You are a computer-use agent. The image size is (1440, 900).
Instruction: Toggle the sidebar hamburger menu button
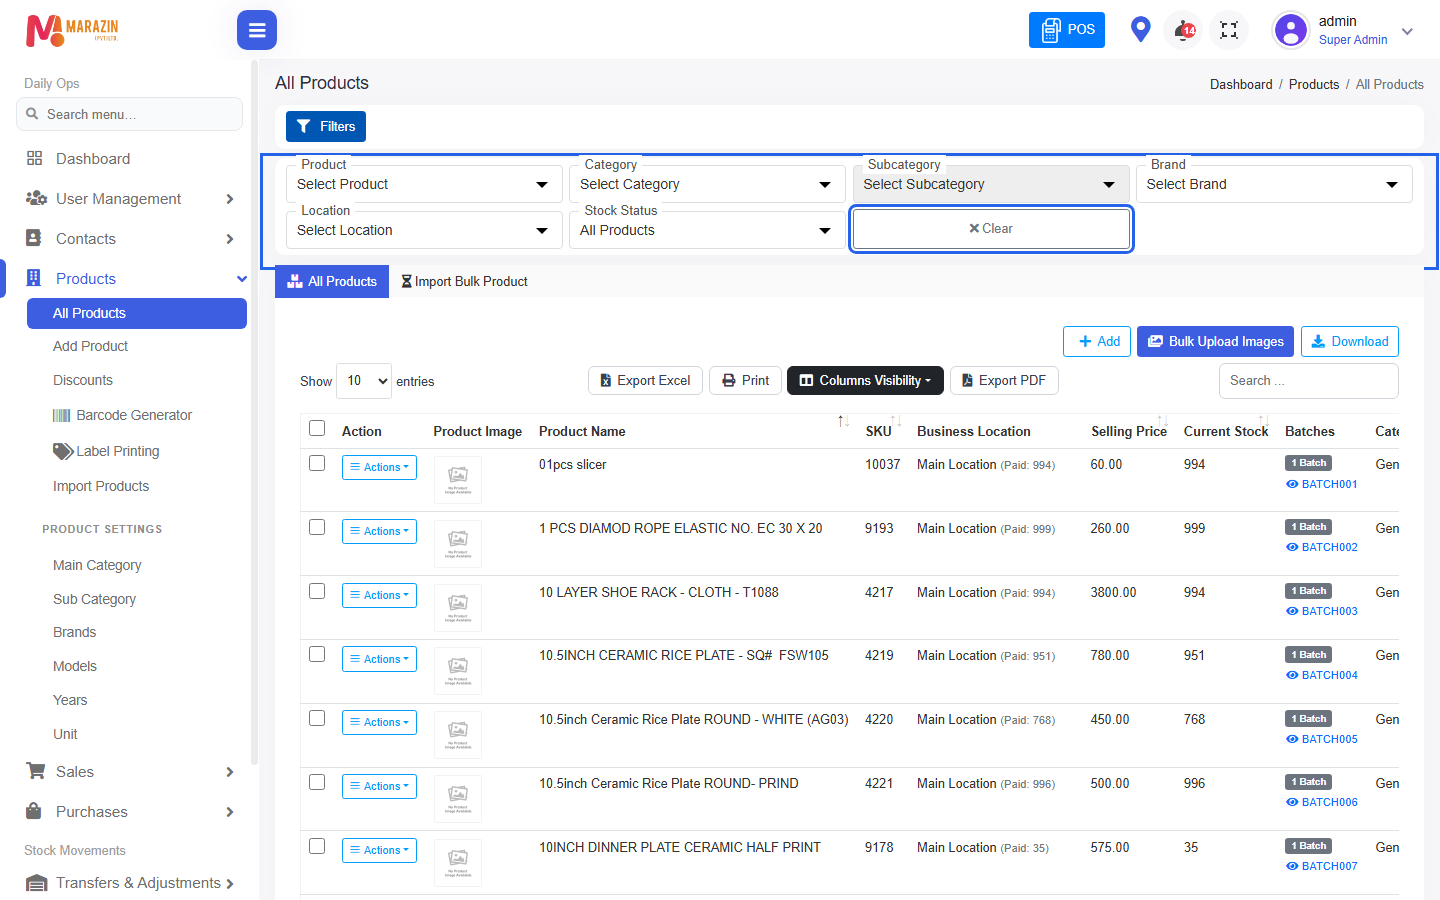[x=257, y=30]
